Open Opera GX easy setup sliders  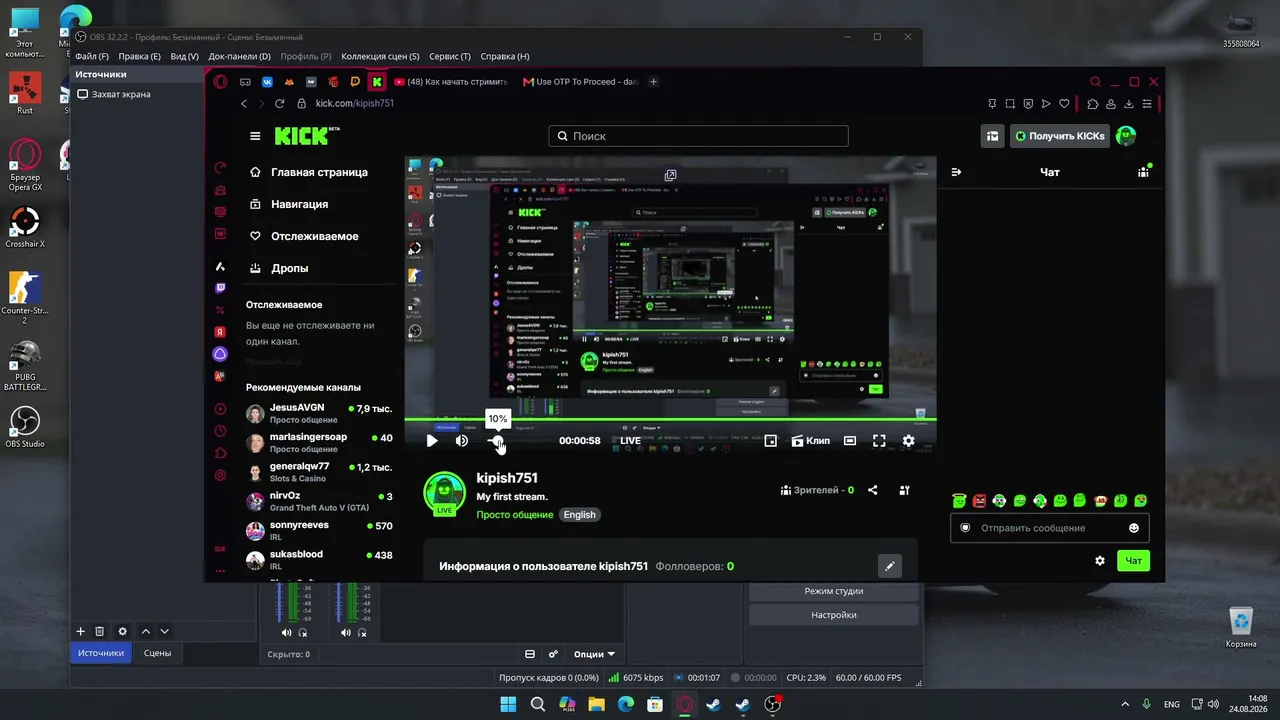click(1147, 104)
